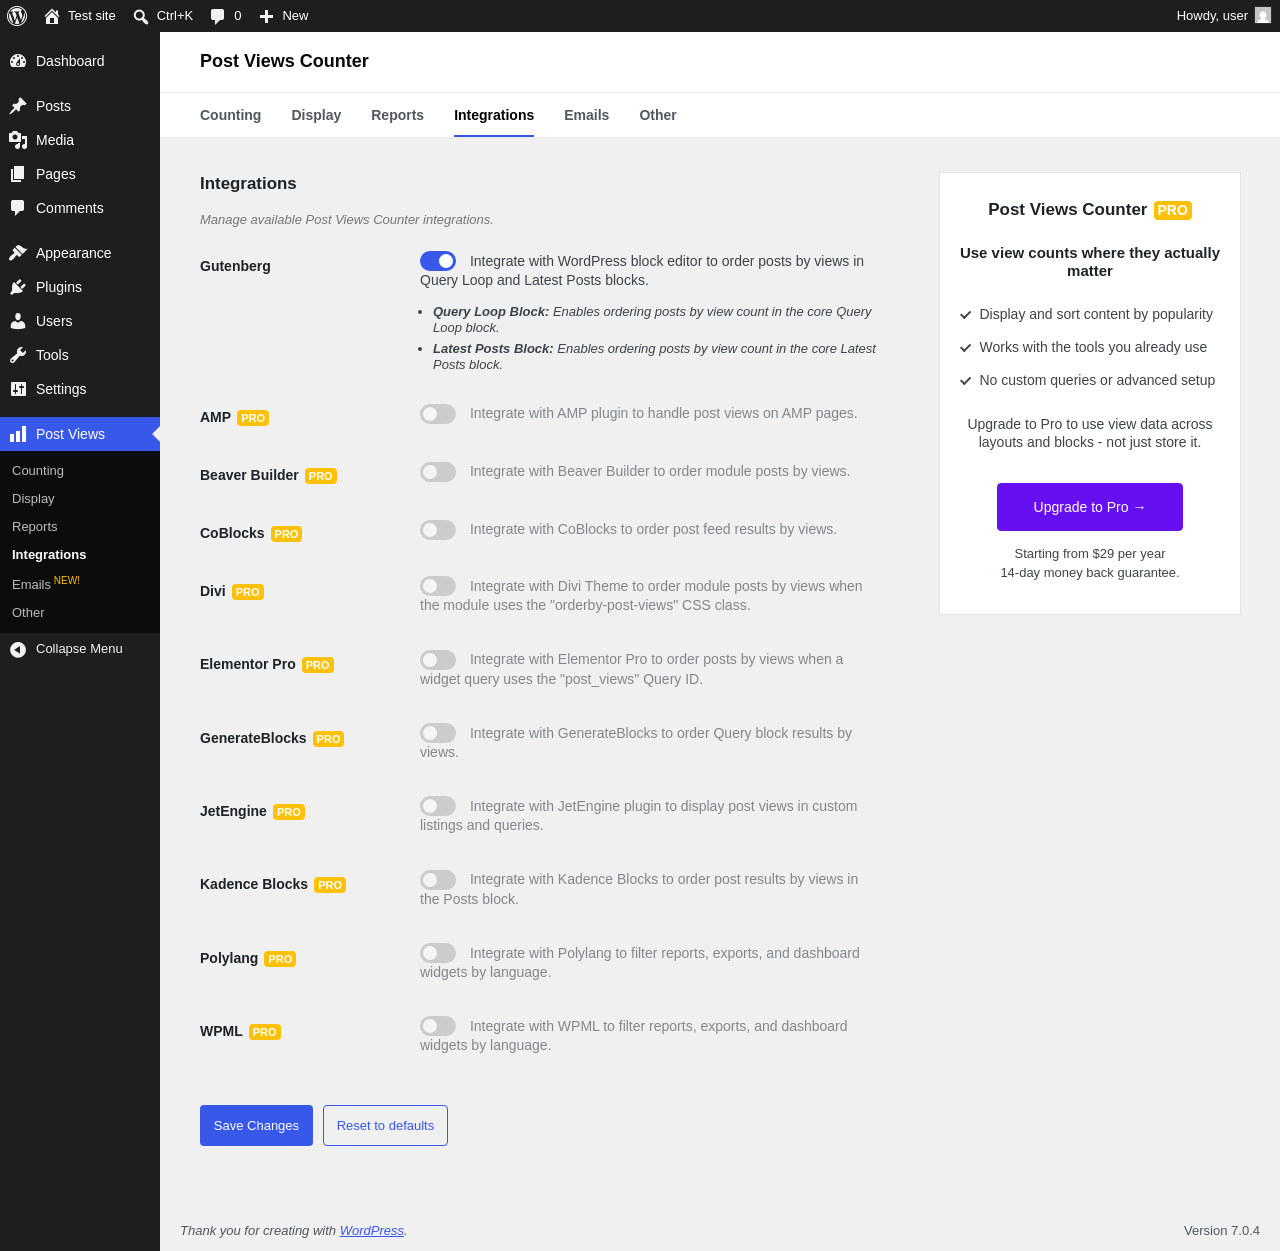This screenshot has height=1251, width=1280.
Task: Click the WordPress logo icon
Action: coord(17,16)
